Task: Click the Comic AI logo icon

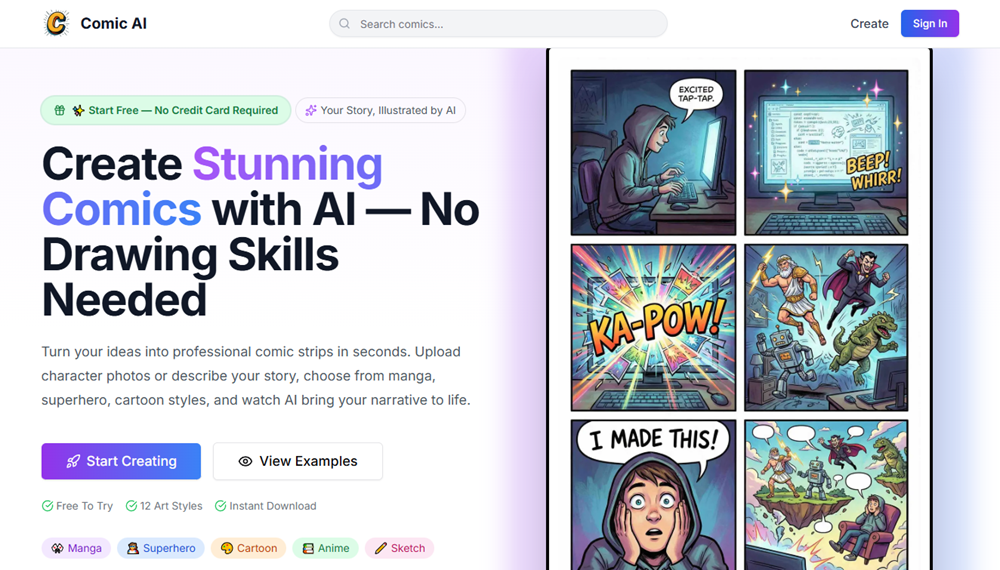Action: point(56,24)
